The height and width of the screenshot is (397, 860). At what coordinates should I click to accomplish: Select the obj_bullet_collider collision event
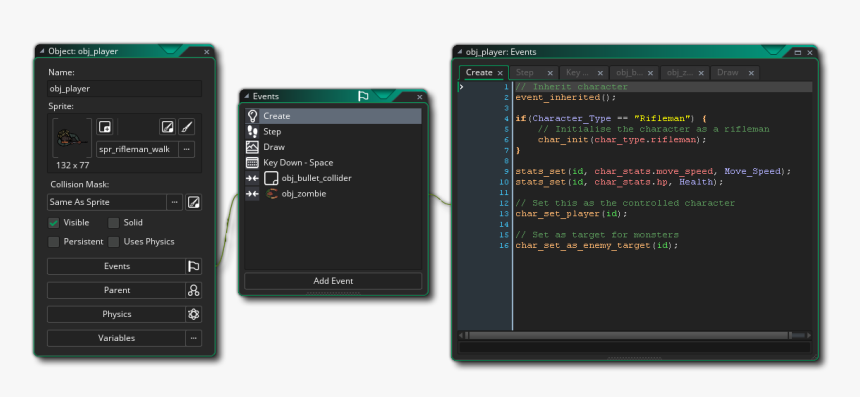[x=333, y=178]
